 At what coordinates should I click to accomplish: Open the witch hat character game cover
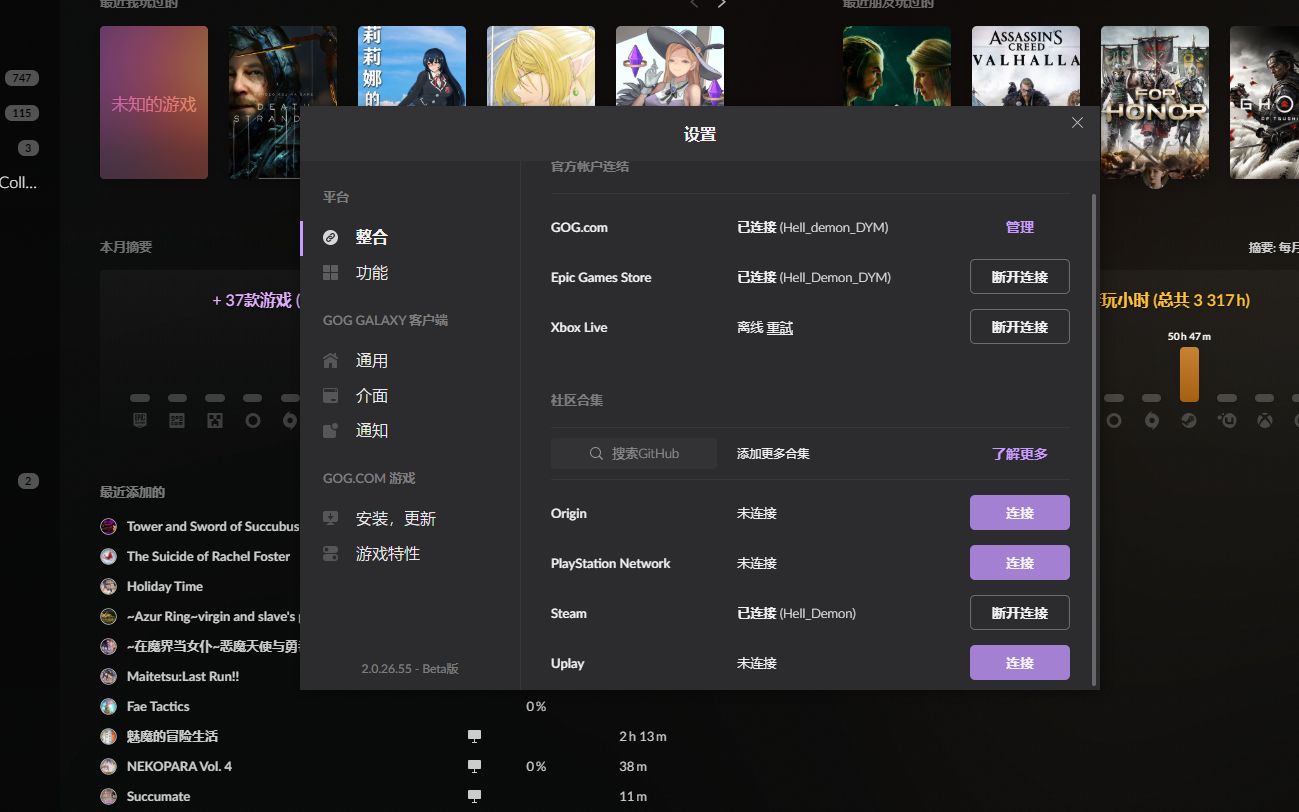(670, 66)
